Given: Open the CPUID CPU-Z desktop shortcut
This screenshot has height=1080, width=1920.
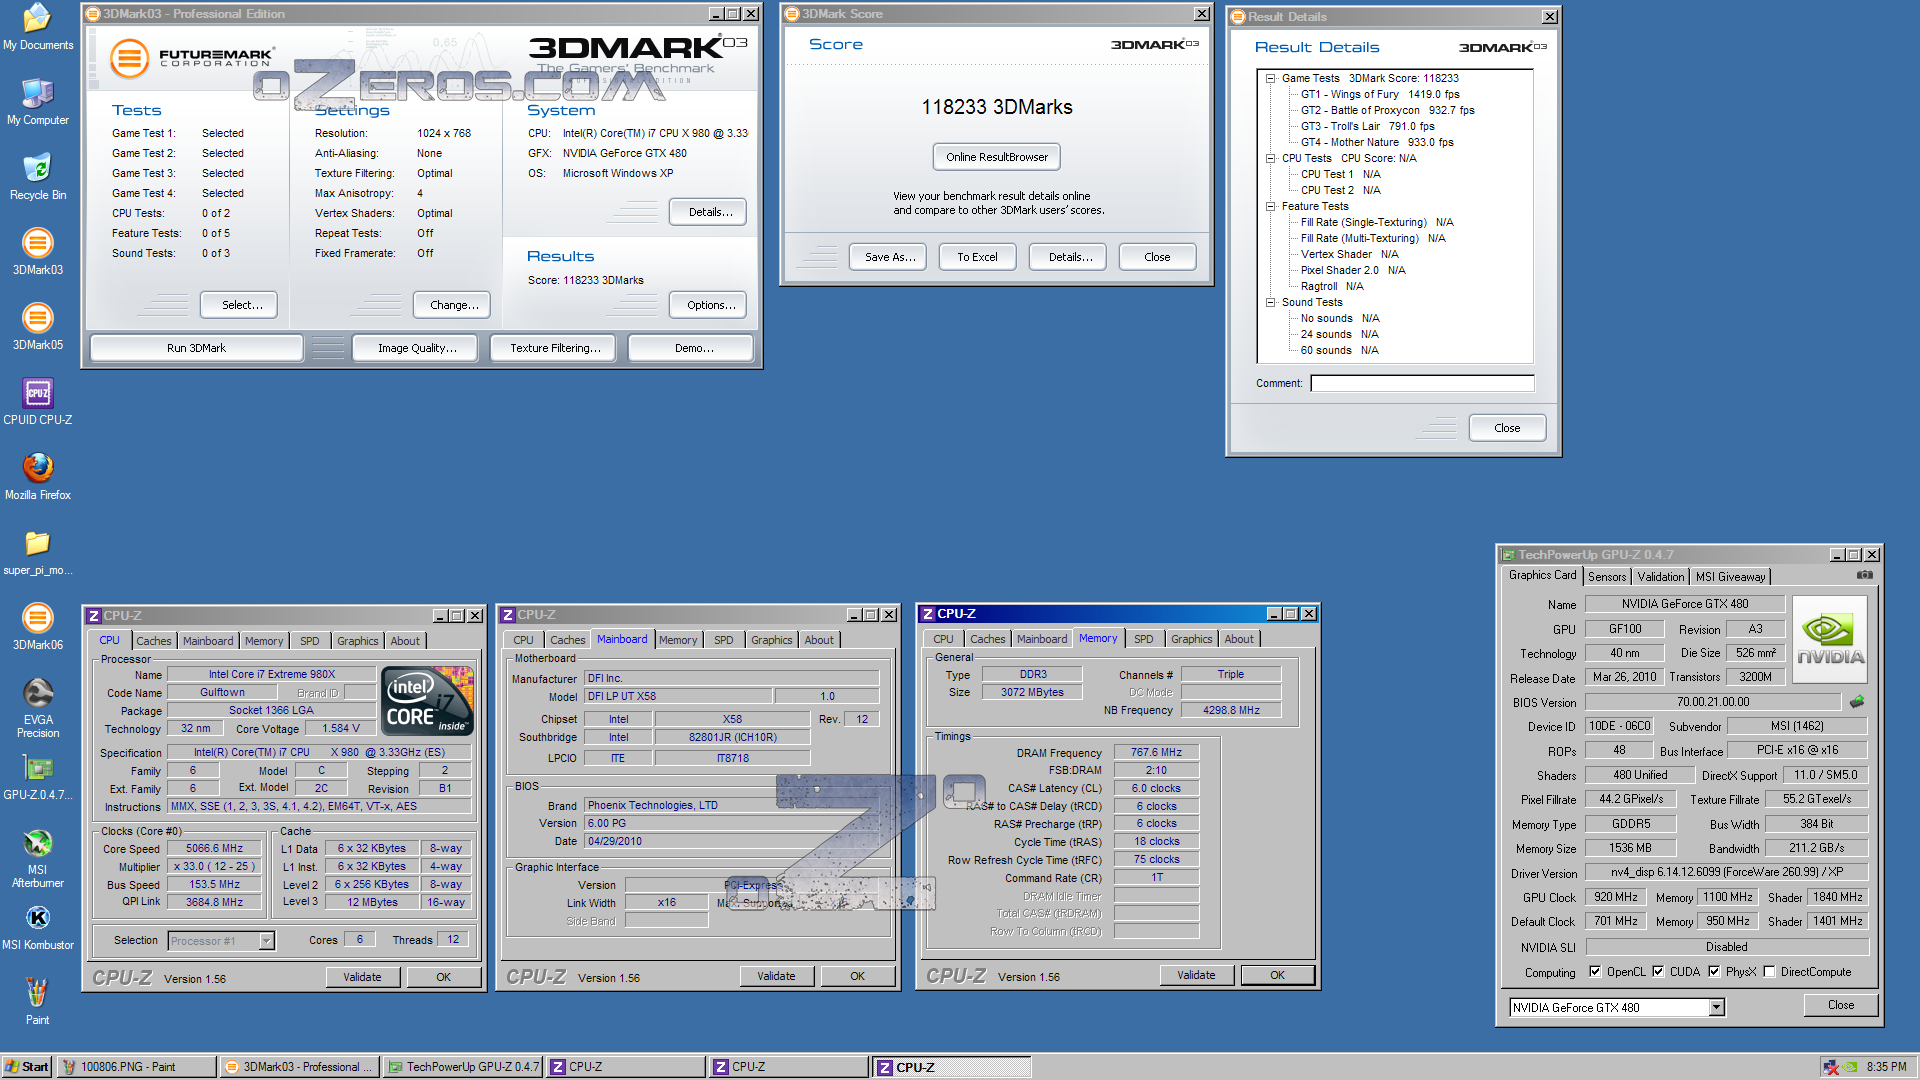Looking at the screenshot, I should coord(37,402).
